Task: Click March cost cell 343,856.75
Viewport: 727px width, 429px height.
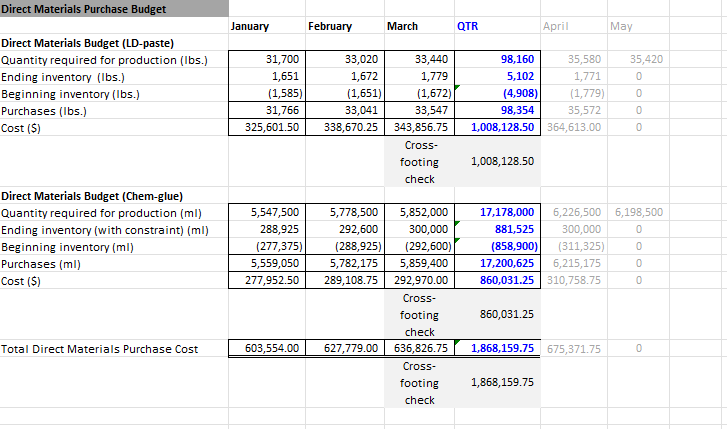Action: (420, 127)
